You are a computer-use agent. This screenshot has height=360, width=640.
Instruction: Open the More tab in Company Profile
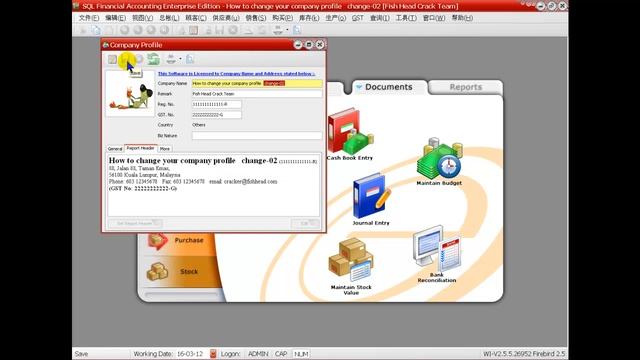click(x=164, y=149)
